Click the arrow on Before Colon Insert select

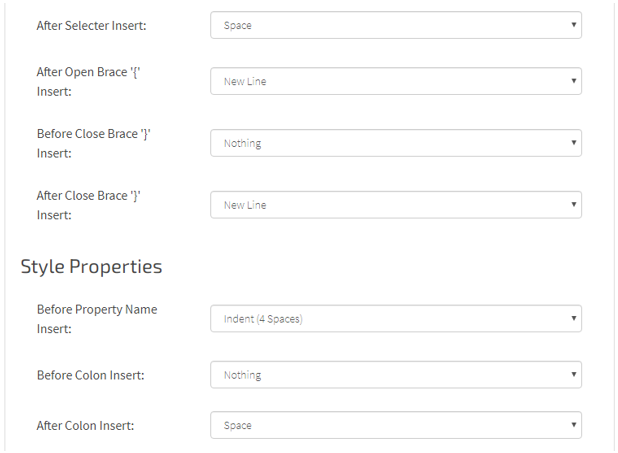pos(574,375)
